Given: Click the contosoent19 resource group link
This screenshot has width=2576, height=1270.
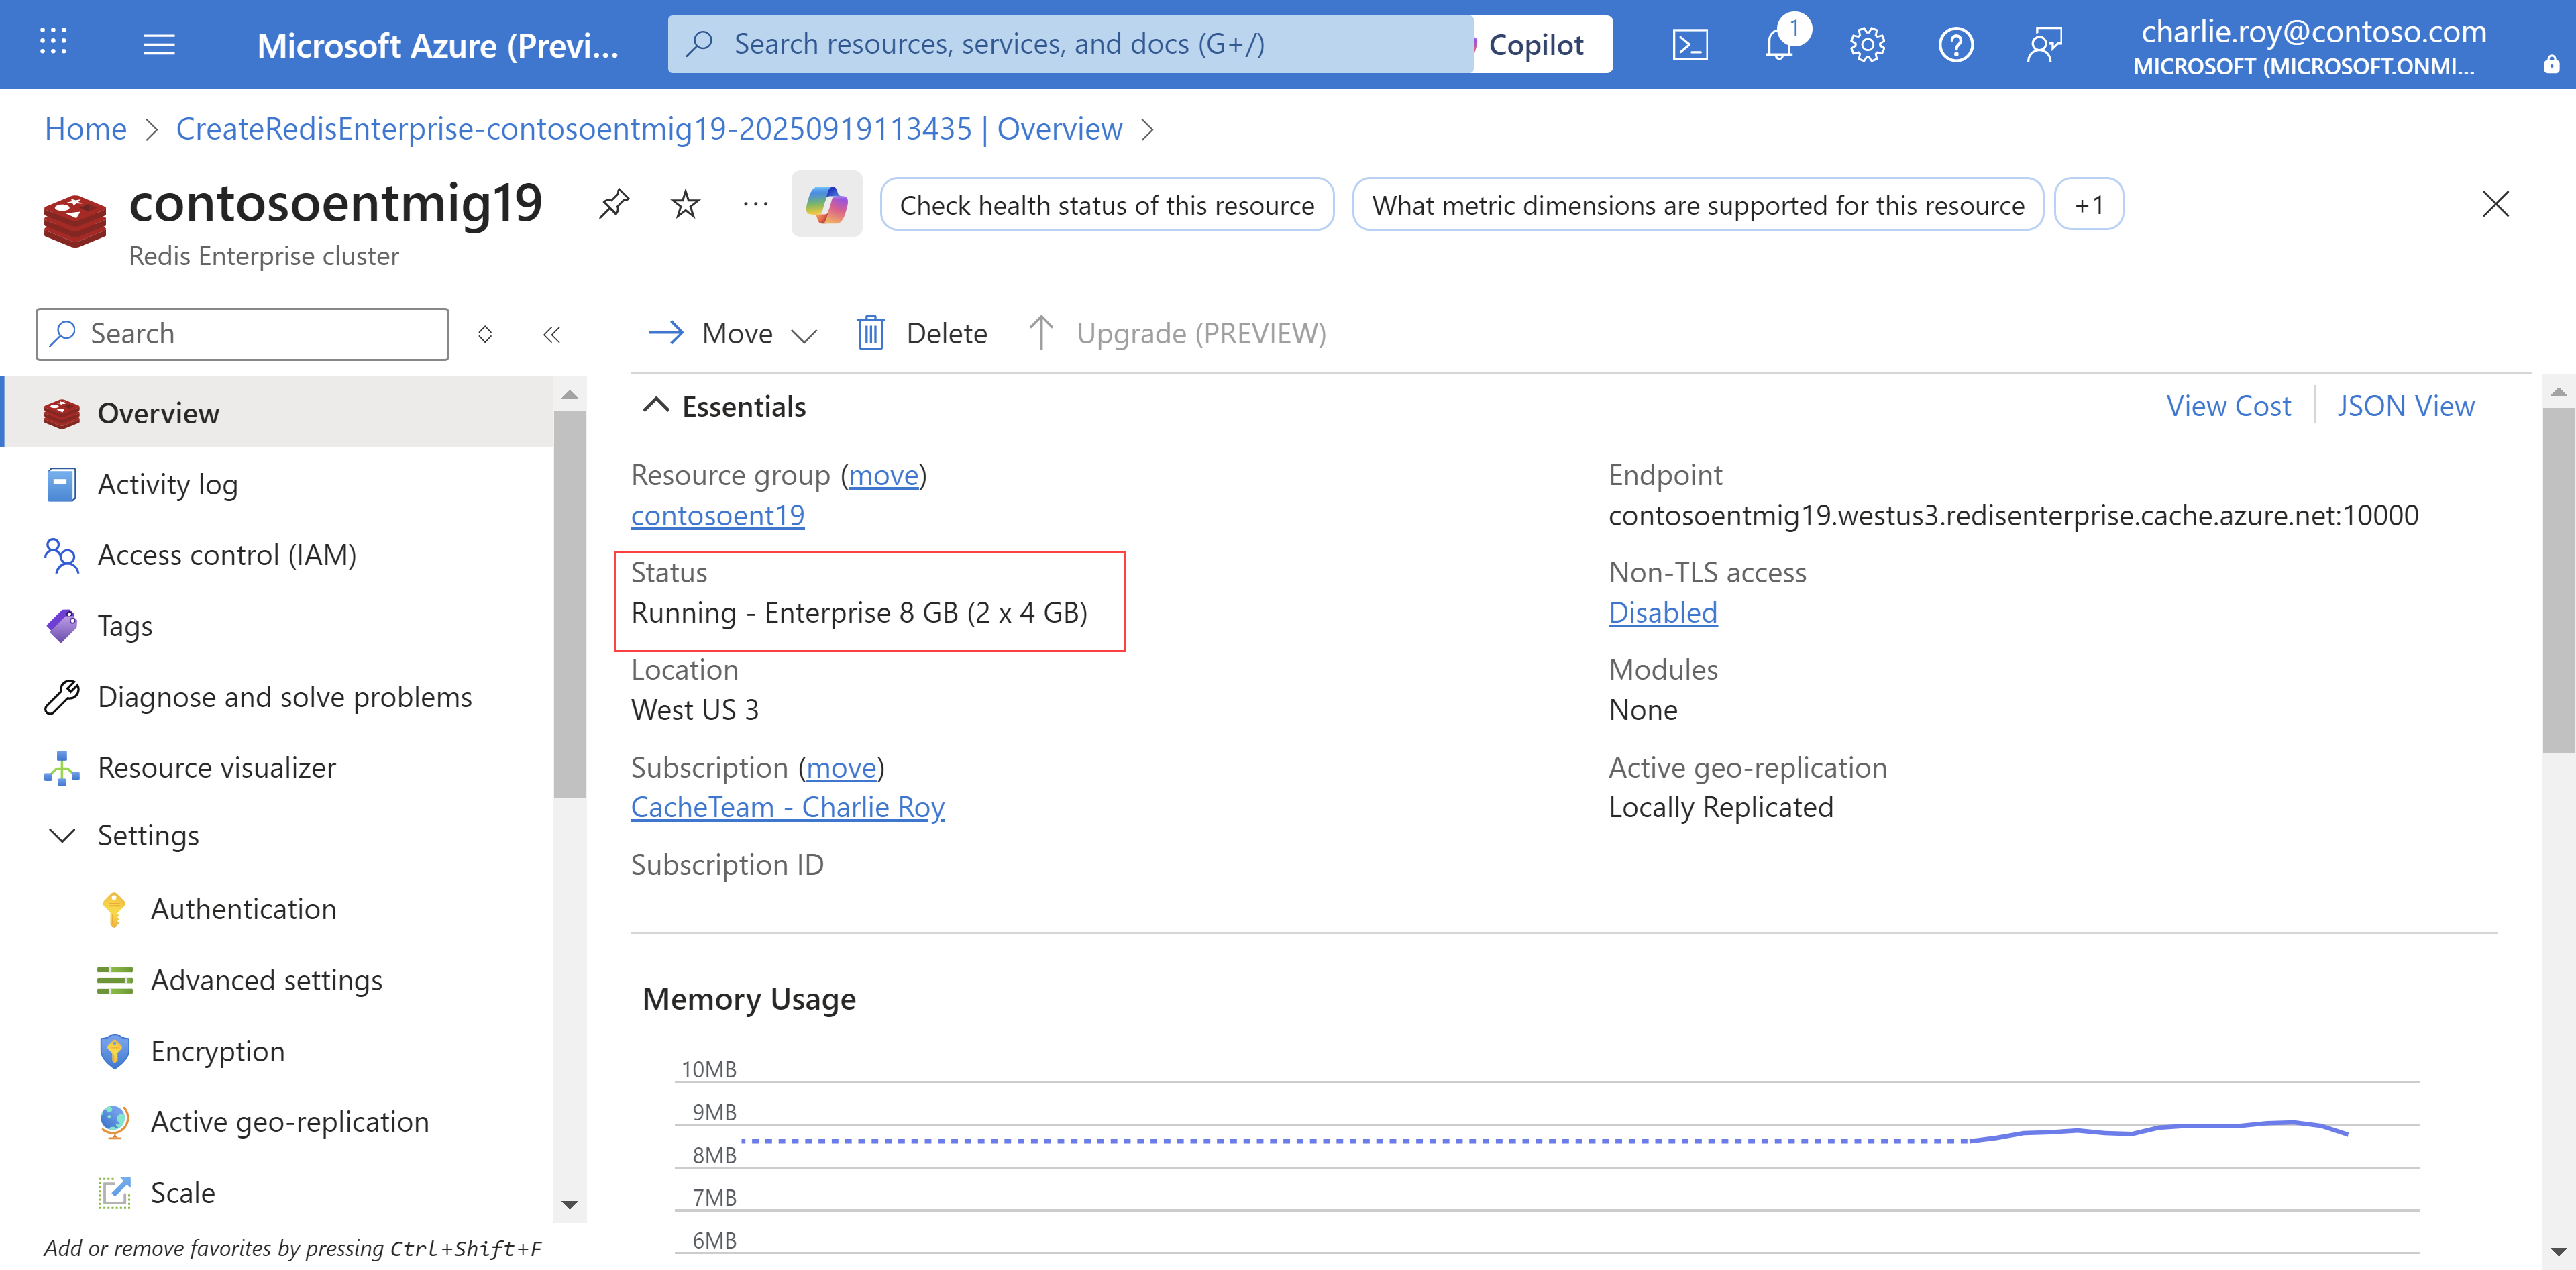Looking at the screenshot, I should (x=717, y=515).
